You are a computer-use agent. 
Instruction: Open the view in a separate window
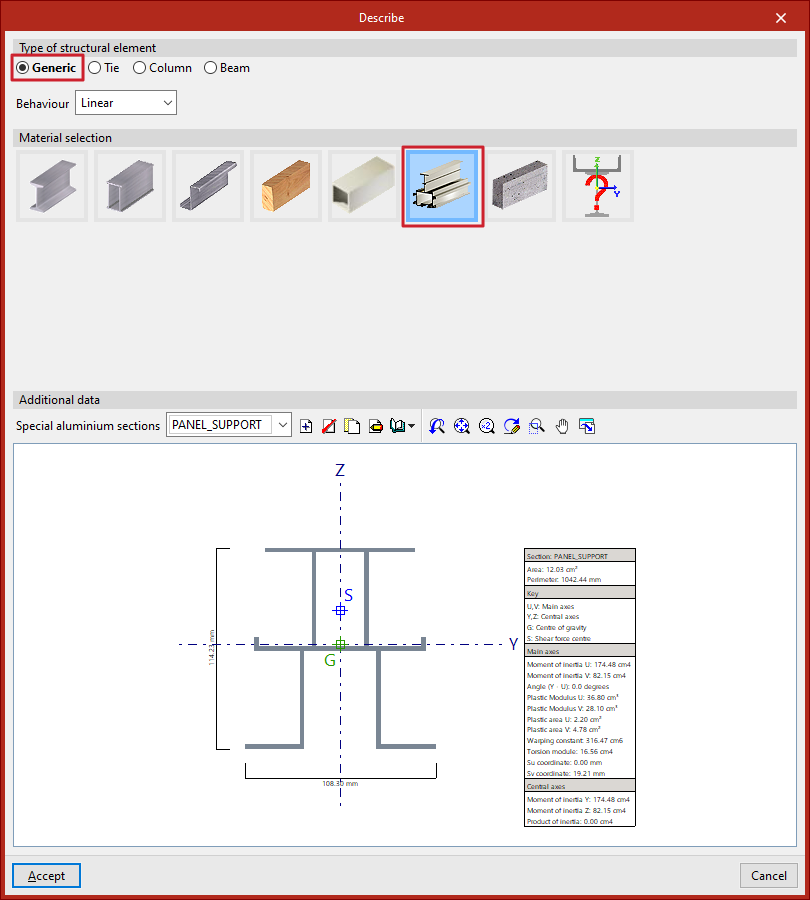pyautogui.click(x=587, y=426)
